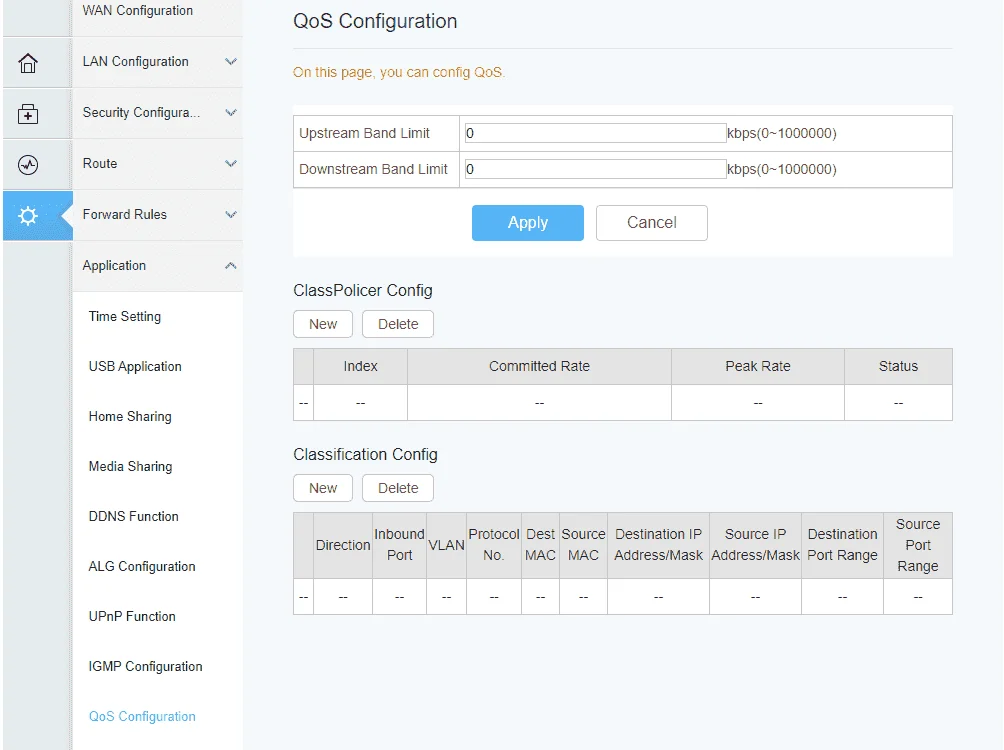The image size is (1004, 750).
Task: Click the QoS Configuration page title
Action: click(x=375, y=21)
